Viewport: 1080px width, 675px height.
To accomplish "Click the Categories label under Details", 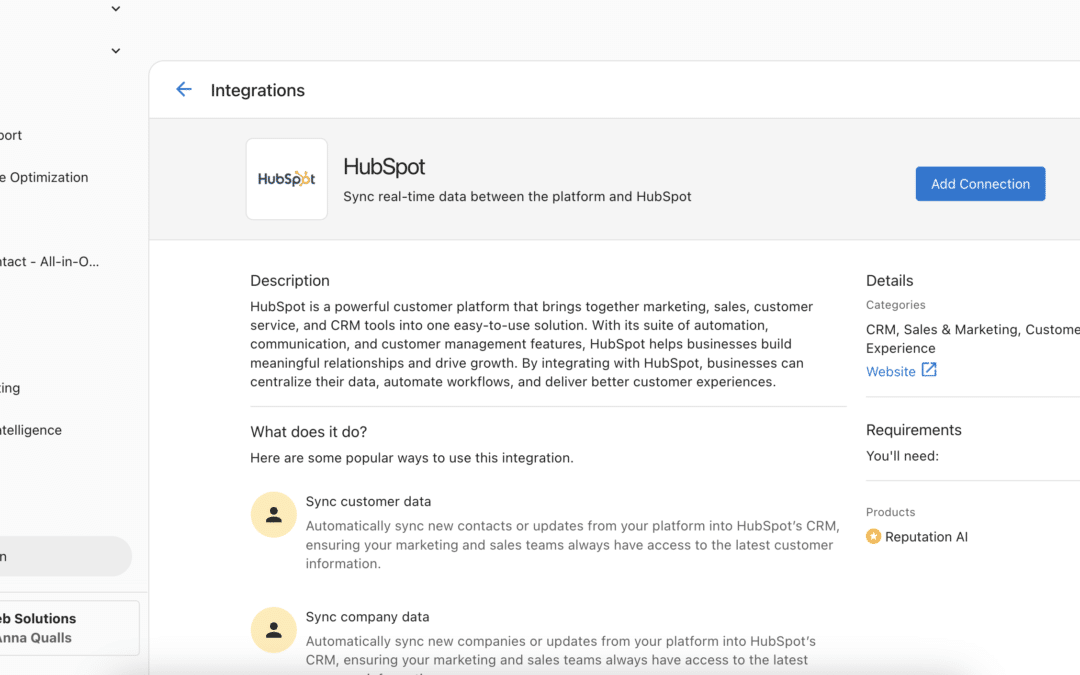I will (x=895, y=304).
